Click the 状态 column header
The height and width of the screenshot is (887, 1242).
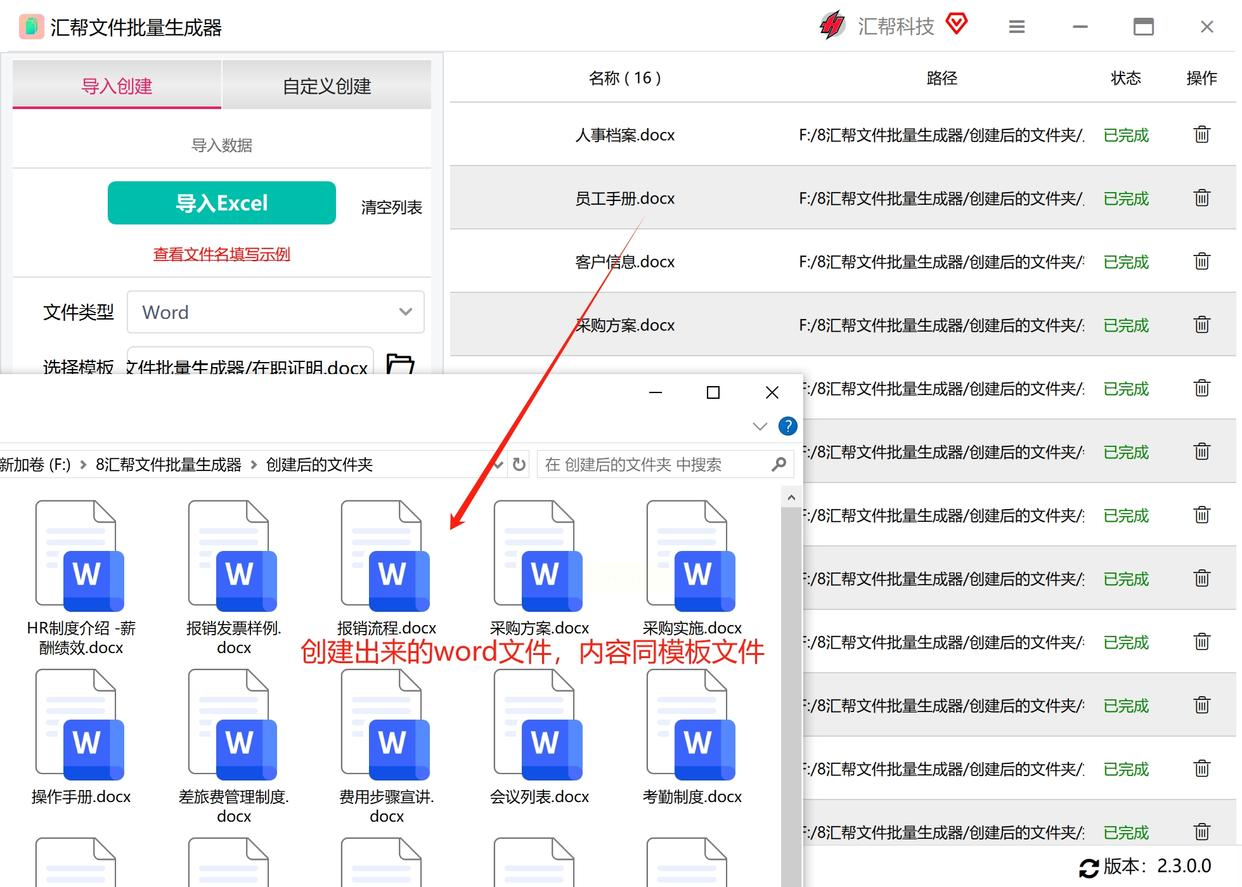coord(1126,78)
